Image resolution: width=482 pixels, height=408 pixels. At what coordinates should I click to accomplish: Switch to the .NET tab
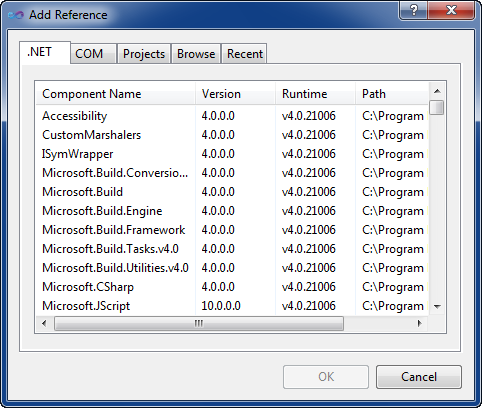pos(45,52)
